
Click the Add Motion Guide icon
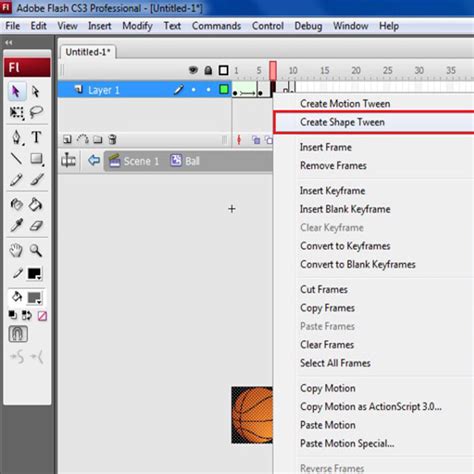tap(82, 139)
